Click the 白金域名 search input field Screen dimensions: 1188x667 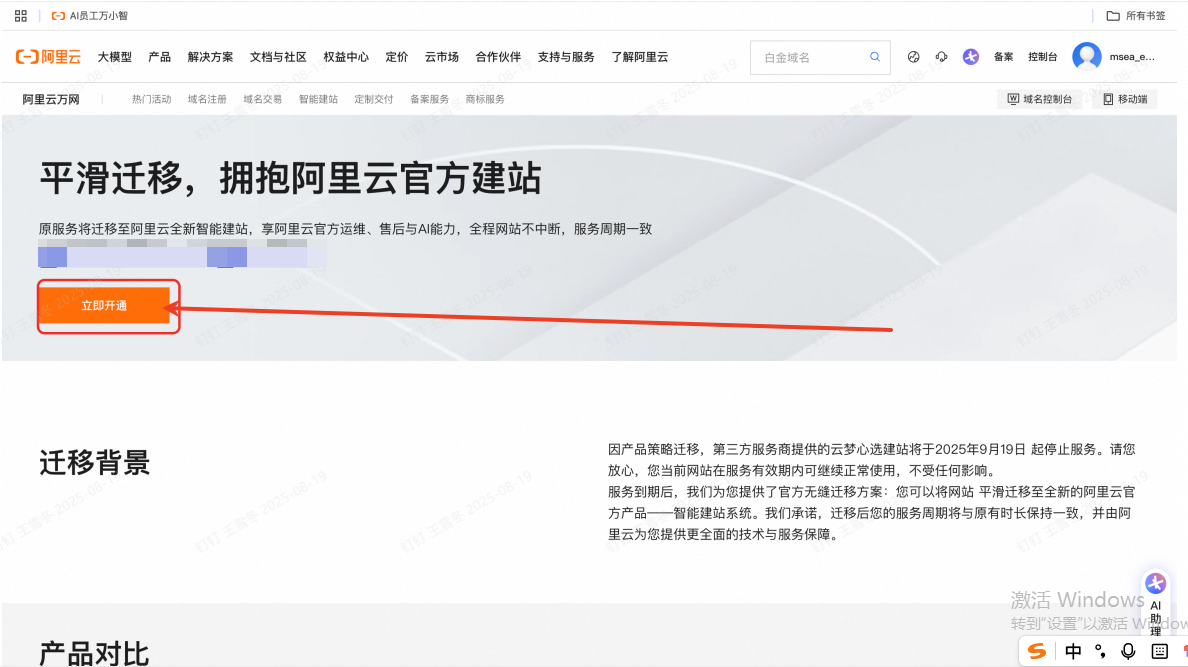click(x=810, y=58)
